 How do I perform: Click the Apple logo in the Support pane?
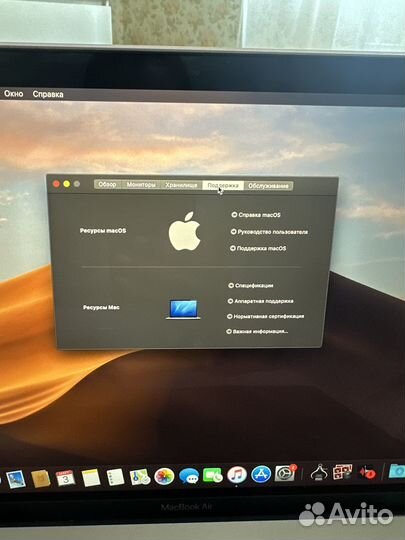(185, 231)
